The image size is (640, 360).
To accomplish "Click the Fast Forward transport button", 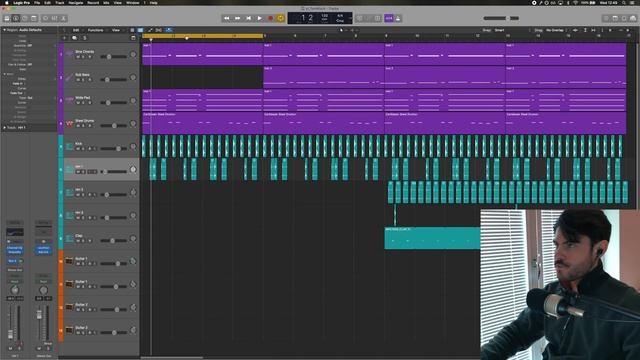I will (237, 18).
